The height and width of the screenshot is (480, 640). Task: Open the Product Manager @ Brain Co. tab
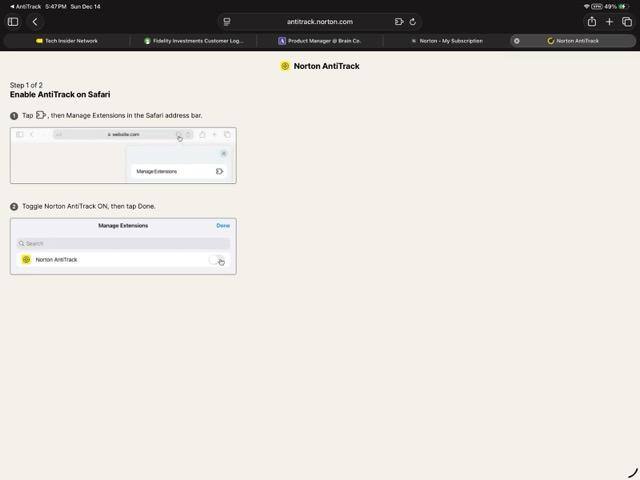[320, 41]
